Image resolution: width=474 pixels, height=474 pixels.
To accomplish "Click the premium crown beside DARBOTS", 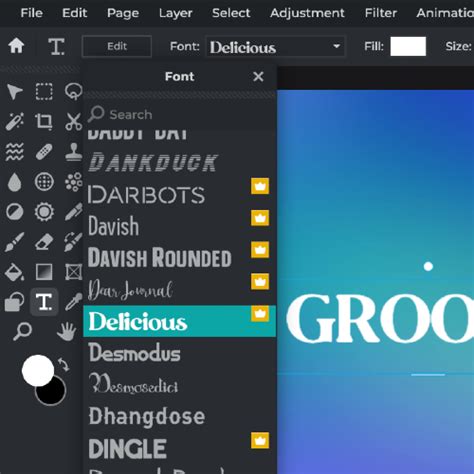I will (x=260, y=186).
